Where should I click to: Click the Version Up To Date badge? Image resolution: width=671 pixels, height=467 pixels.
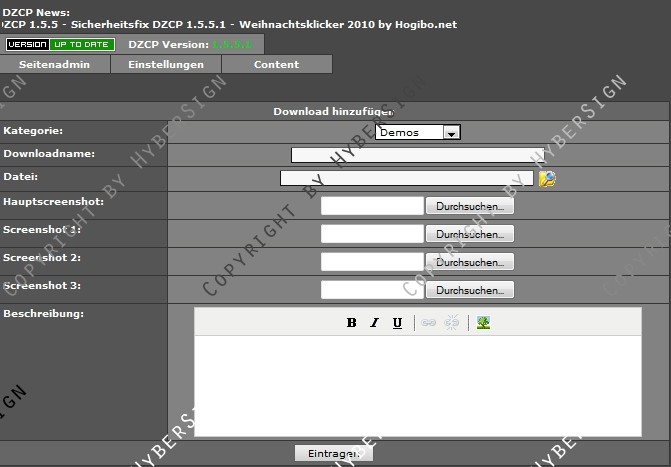pos(60,45)
